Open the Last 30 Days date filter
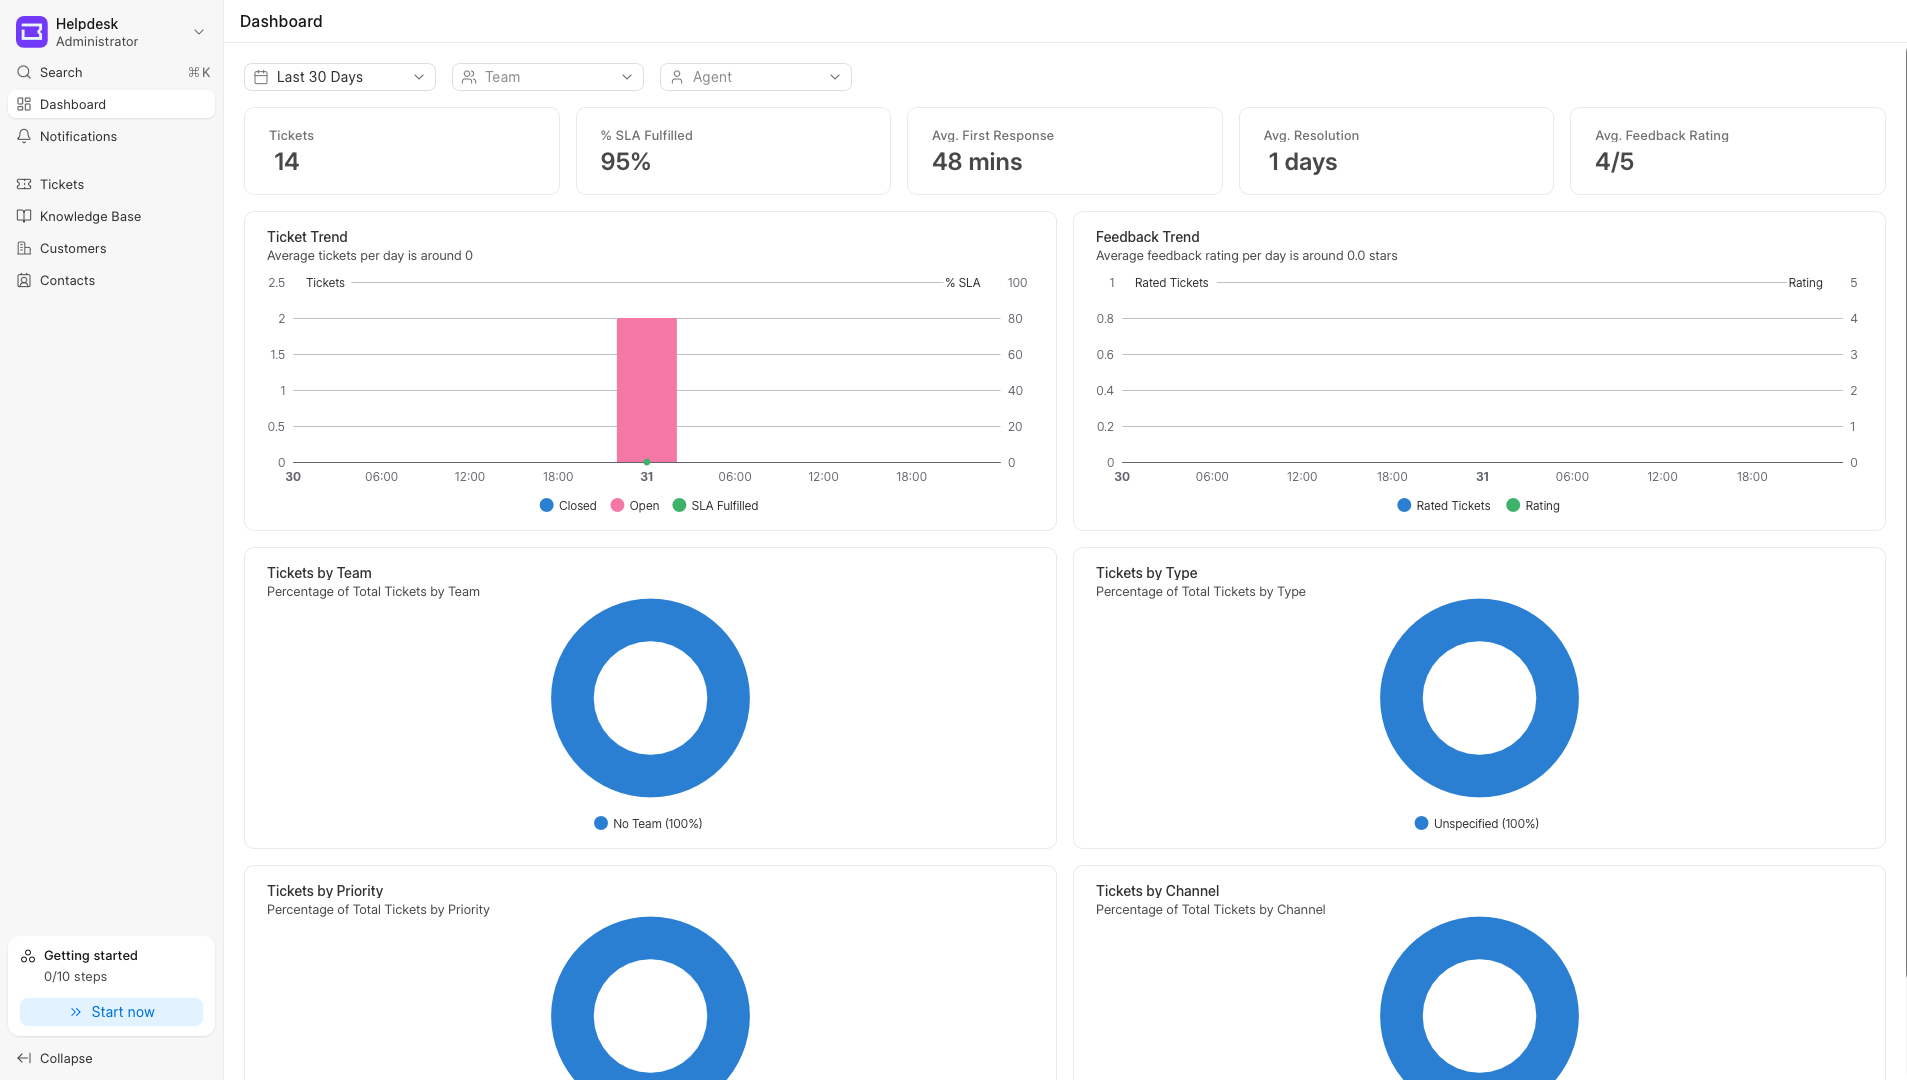The width and height of the screenshot is (1907, 1080). 339,76
